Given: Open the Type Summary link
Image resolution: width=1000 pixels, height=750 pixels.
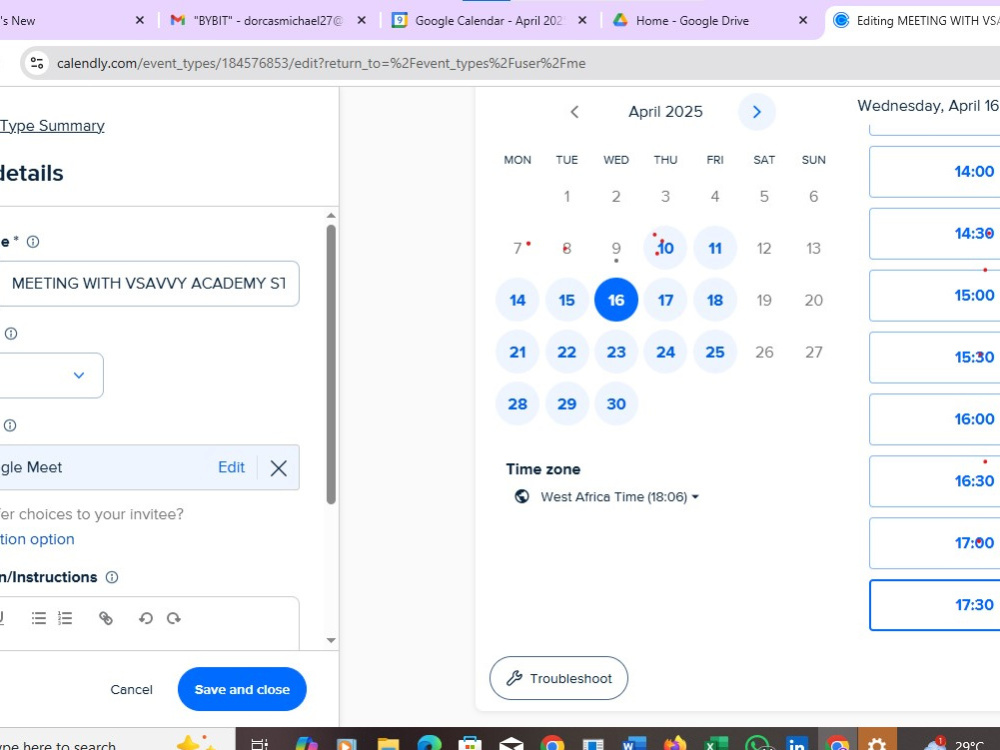Looking at the screenshot, I should click(x=52, y=126).
